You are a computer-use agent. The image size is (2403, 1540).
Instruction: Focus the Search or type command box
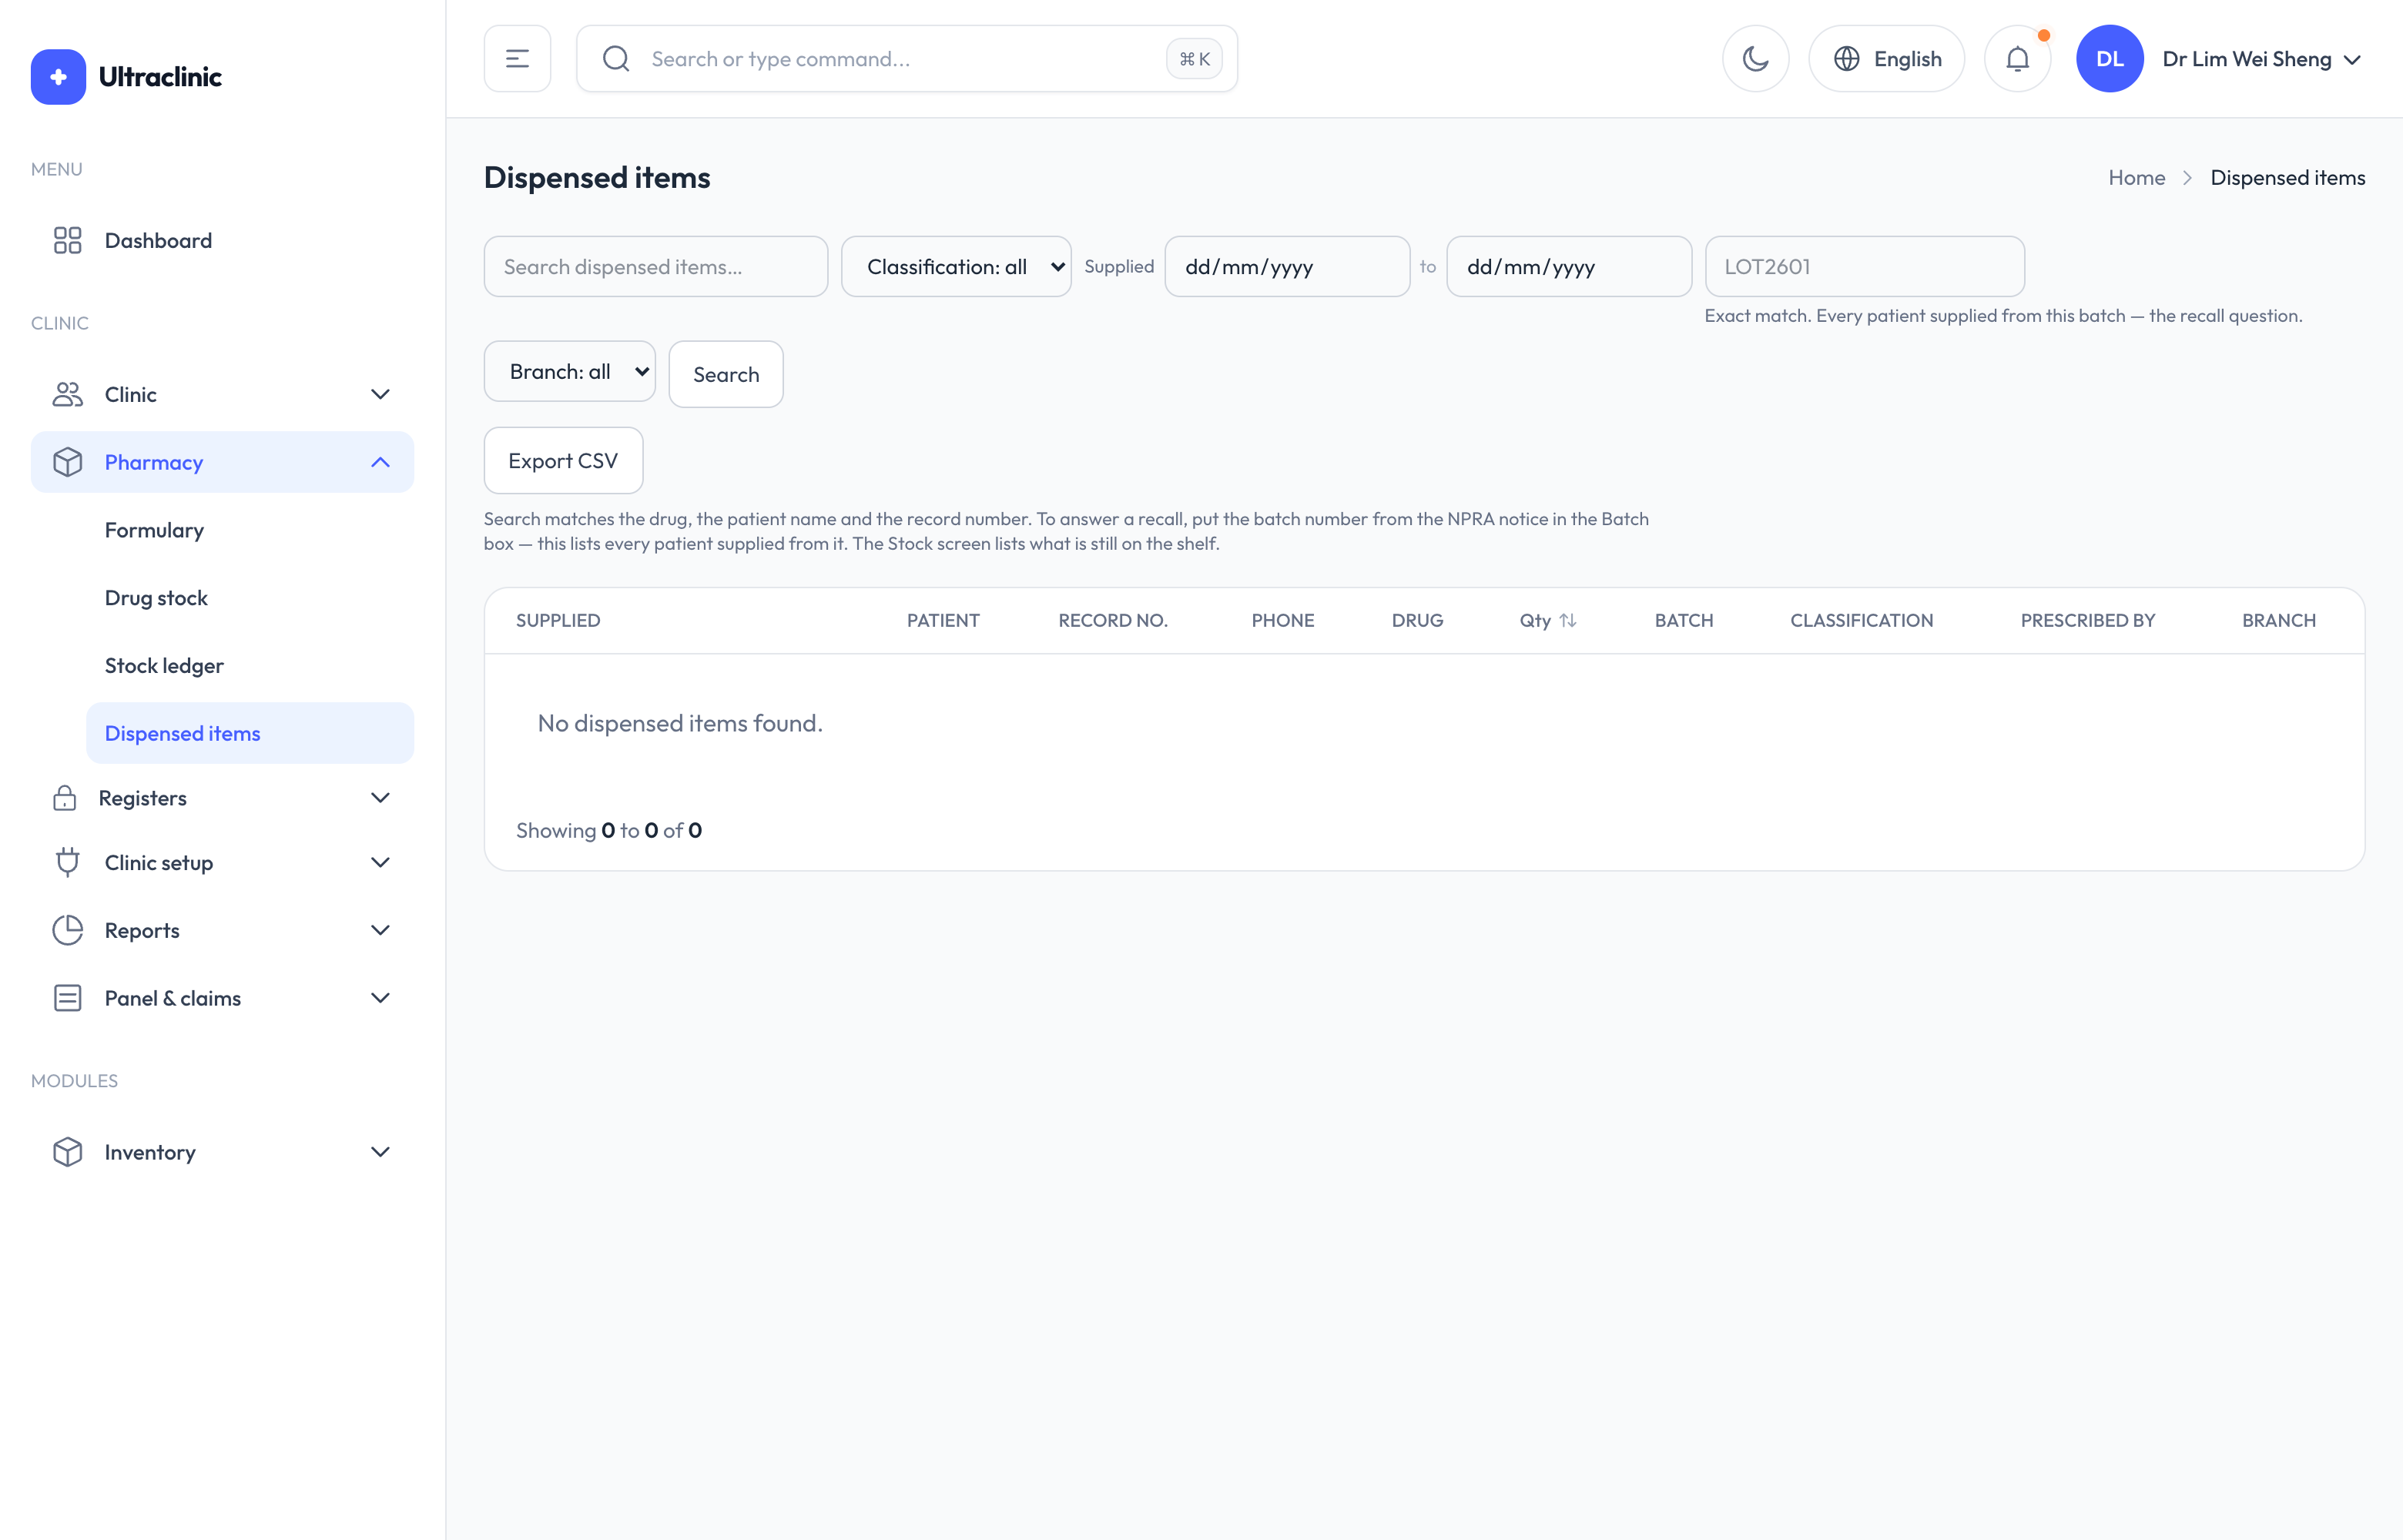tap(907, 59)
